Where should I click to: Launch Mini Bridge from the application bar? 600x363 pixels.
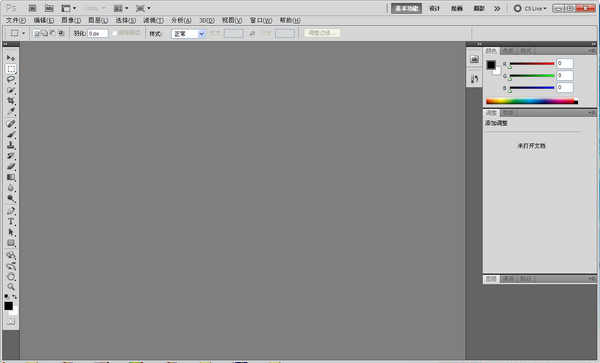[x=49, y=8]
